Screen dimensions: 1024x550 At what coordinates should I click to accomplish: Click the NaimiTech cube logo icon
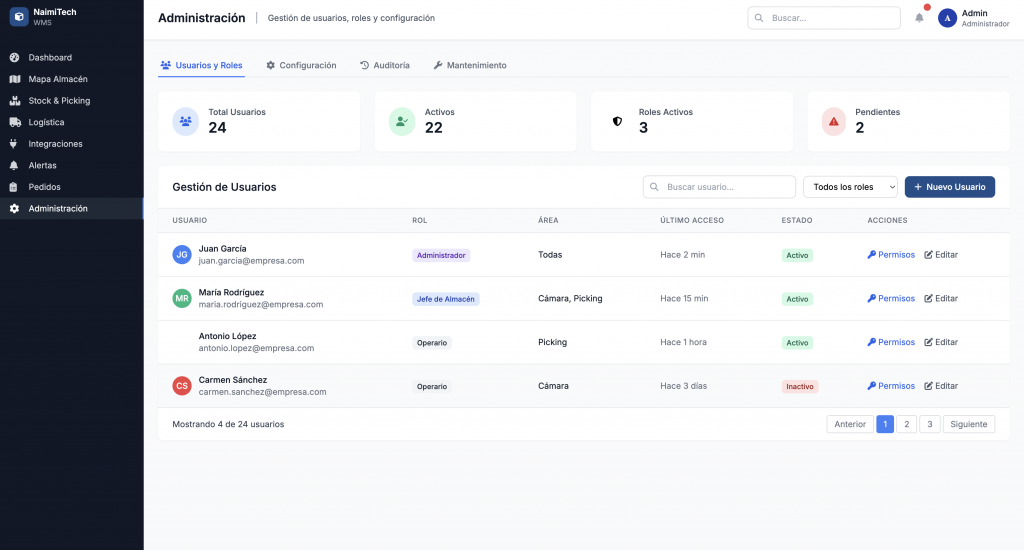pos(19,17)
